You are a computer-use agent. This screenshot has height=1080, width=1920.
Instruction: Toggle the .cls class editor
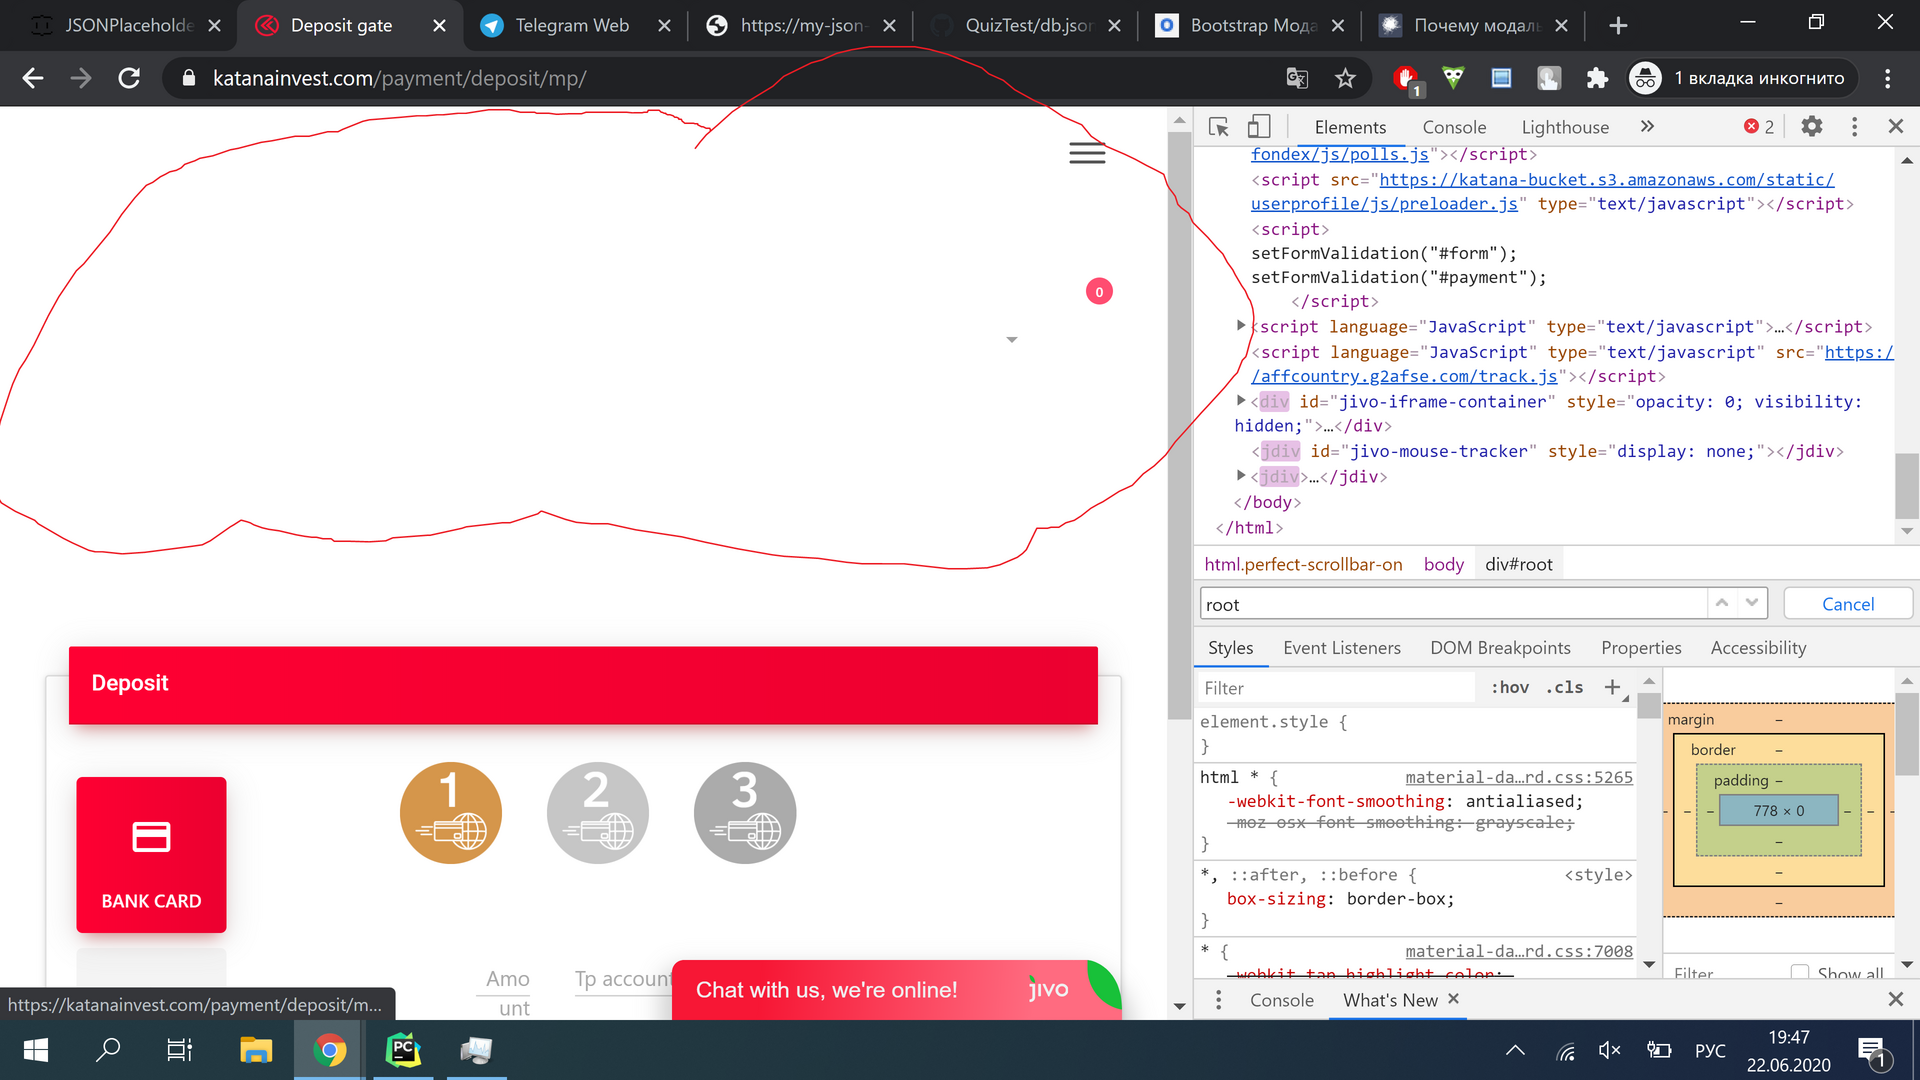click(1564, 688)
